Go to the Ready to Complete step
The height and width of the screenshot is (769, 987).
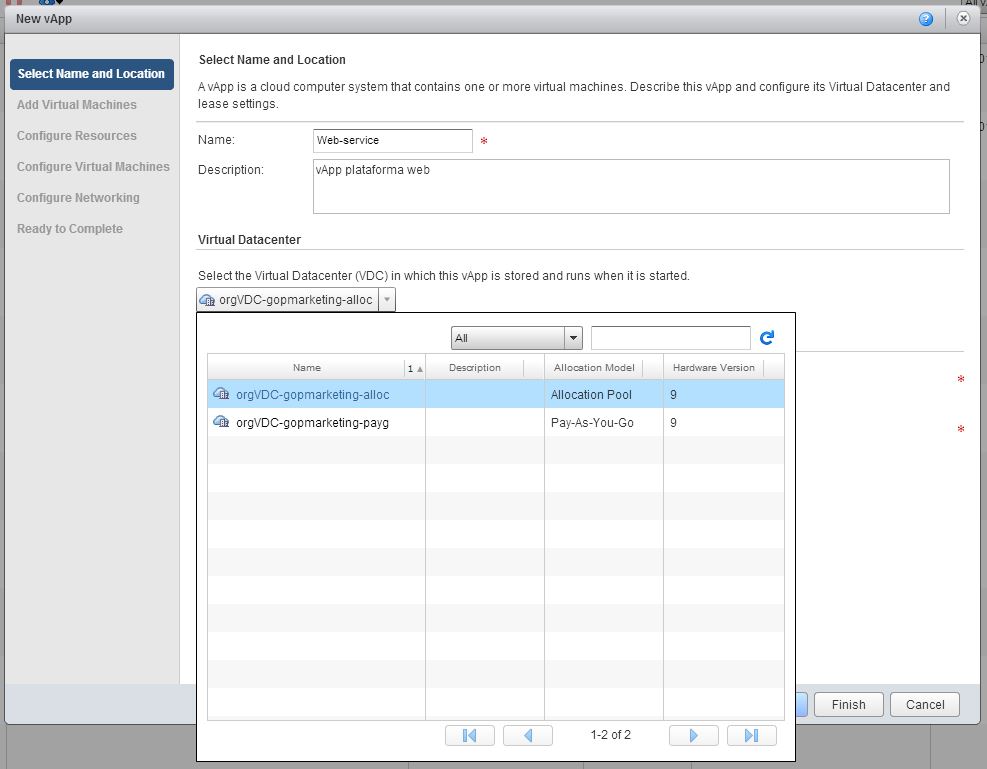[x=70, y=228]
